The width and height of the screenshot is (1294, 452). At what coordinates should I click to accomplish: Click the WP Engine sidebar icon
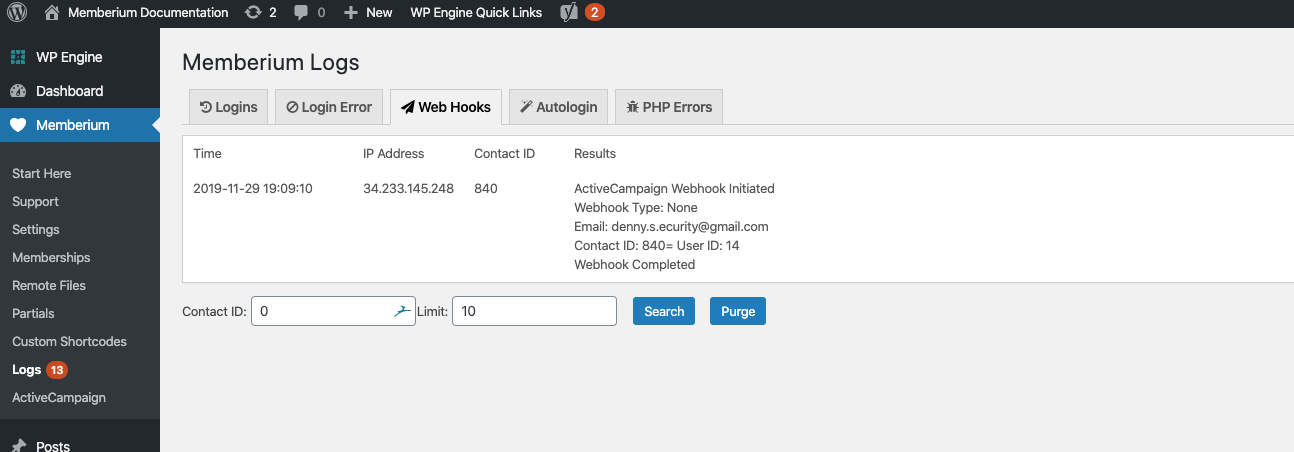18,57
